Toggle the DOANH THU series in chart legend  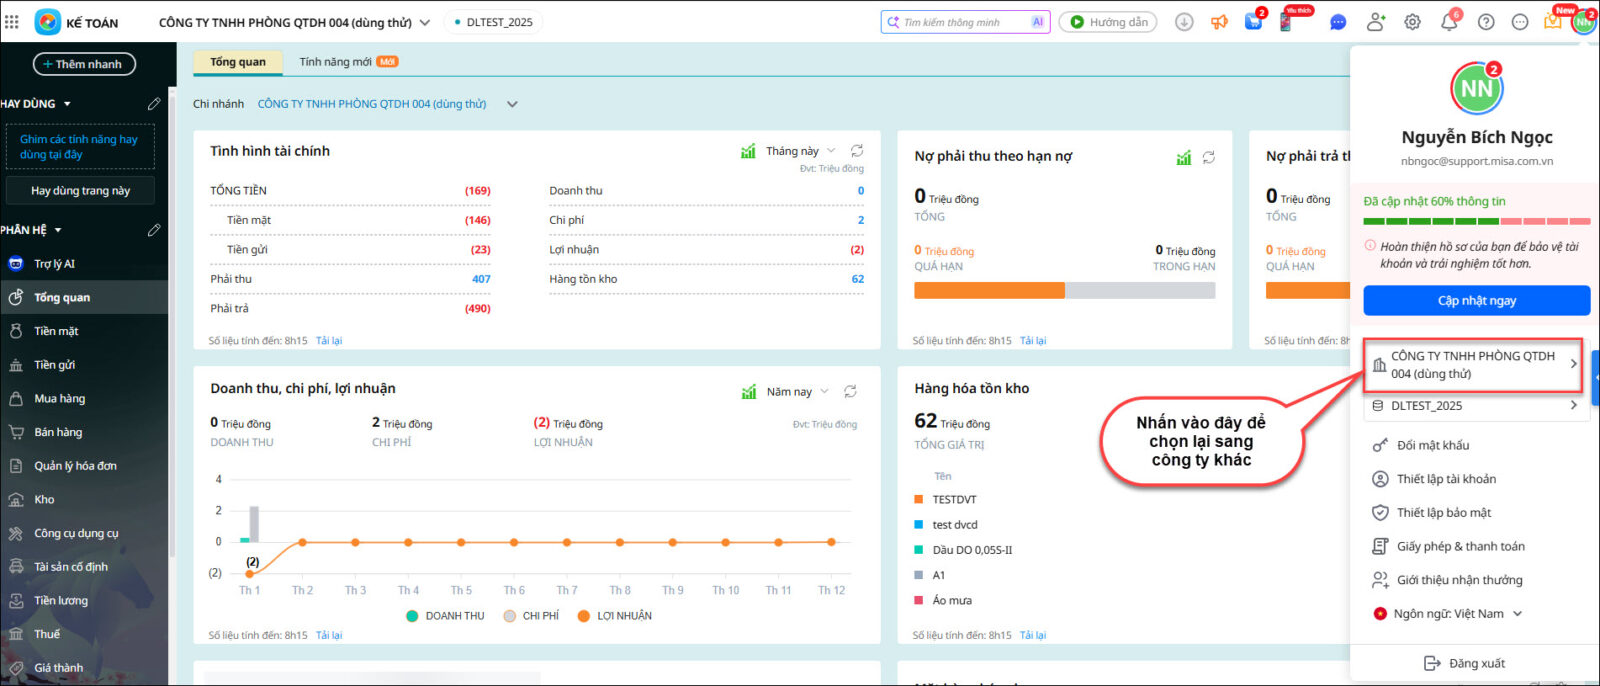tap(445, 616)
